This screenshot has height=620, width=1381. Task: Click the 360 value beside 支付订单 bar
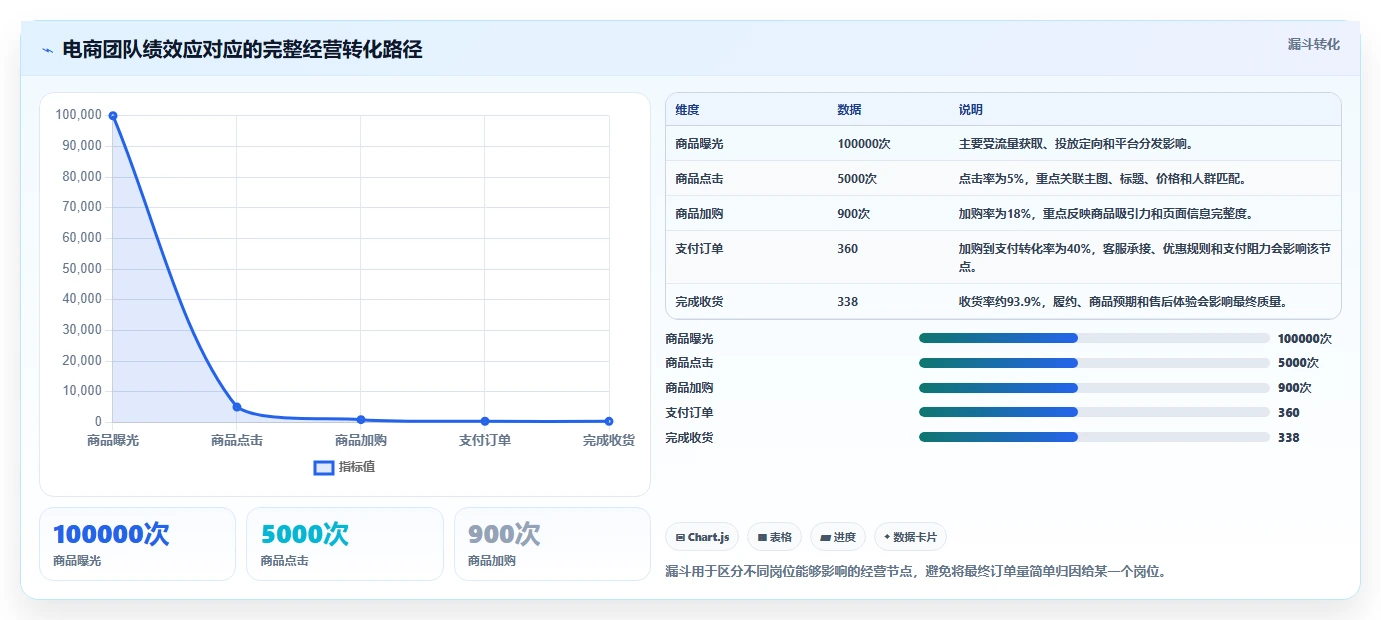pyautogui.click(x=1289, y=412)
